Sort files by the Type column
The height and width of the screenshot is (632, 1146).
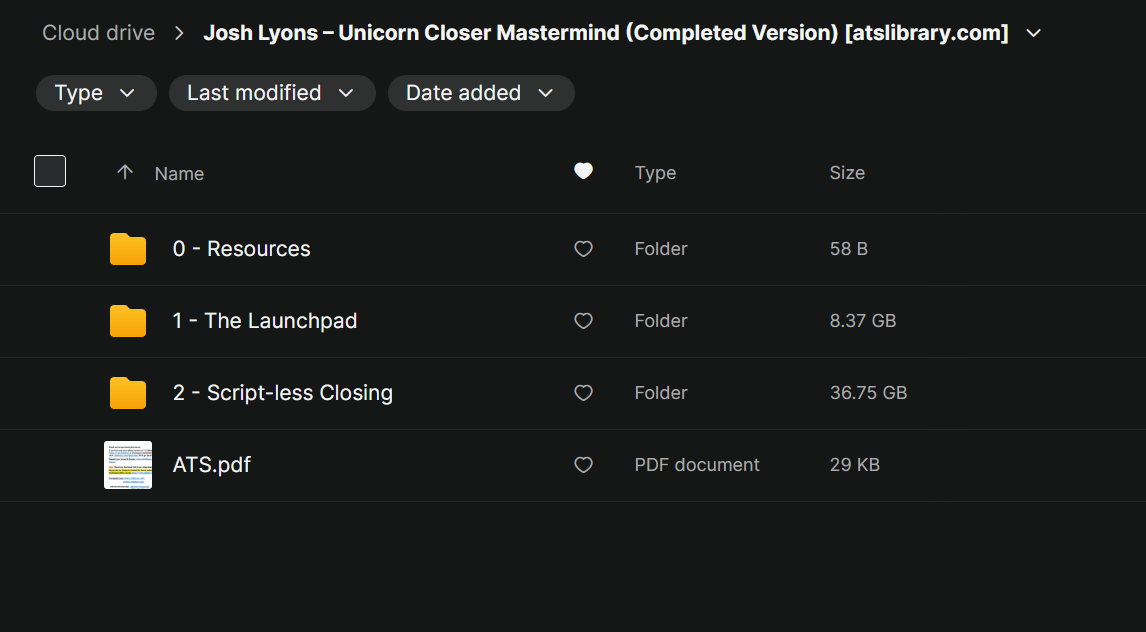click(655, 173)
